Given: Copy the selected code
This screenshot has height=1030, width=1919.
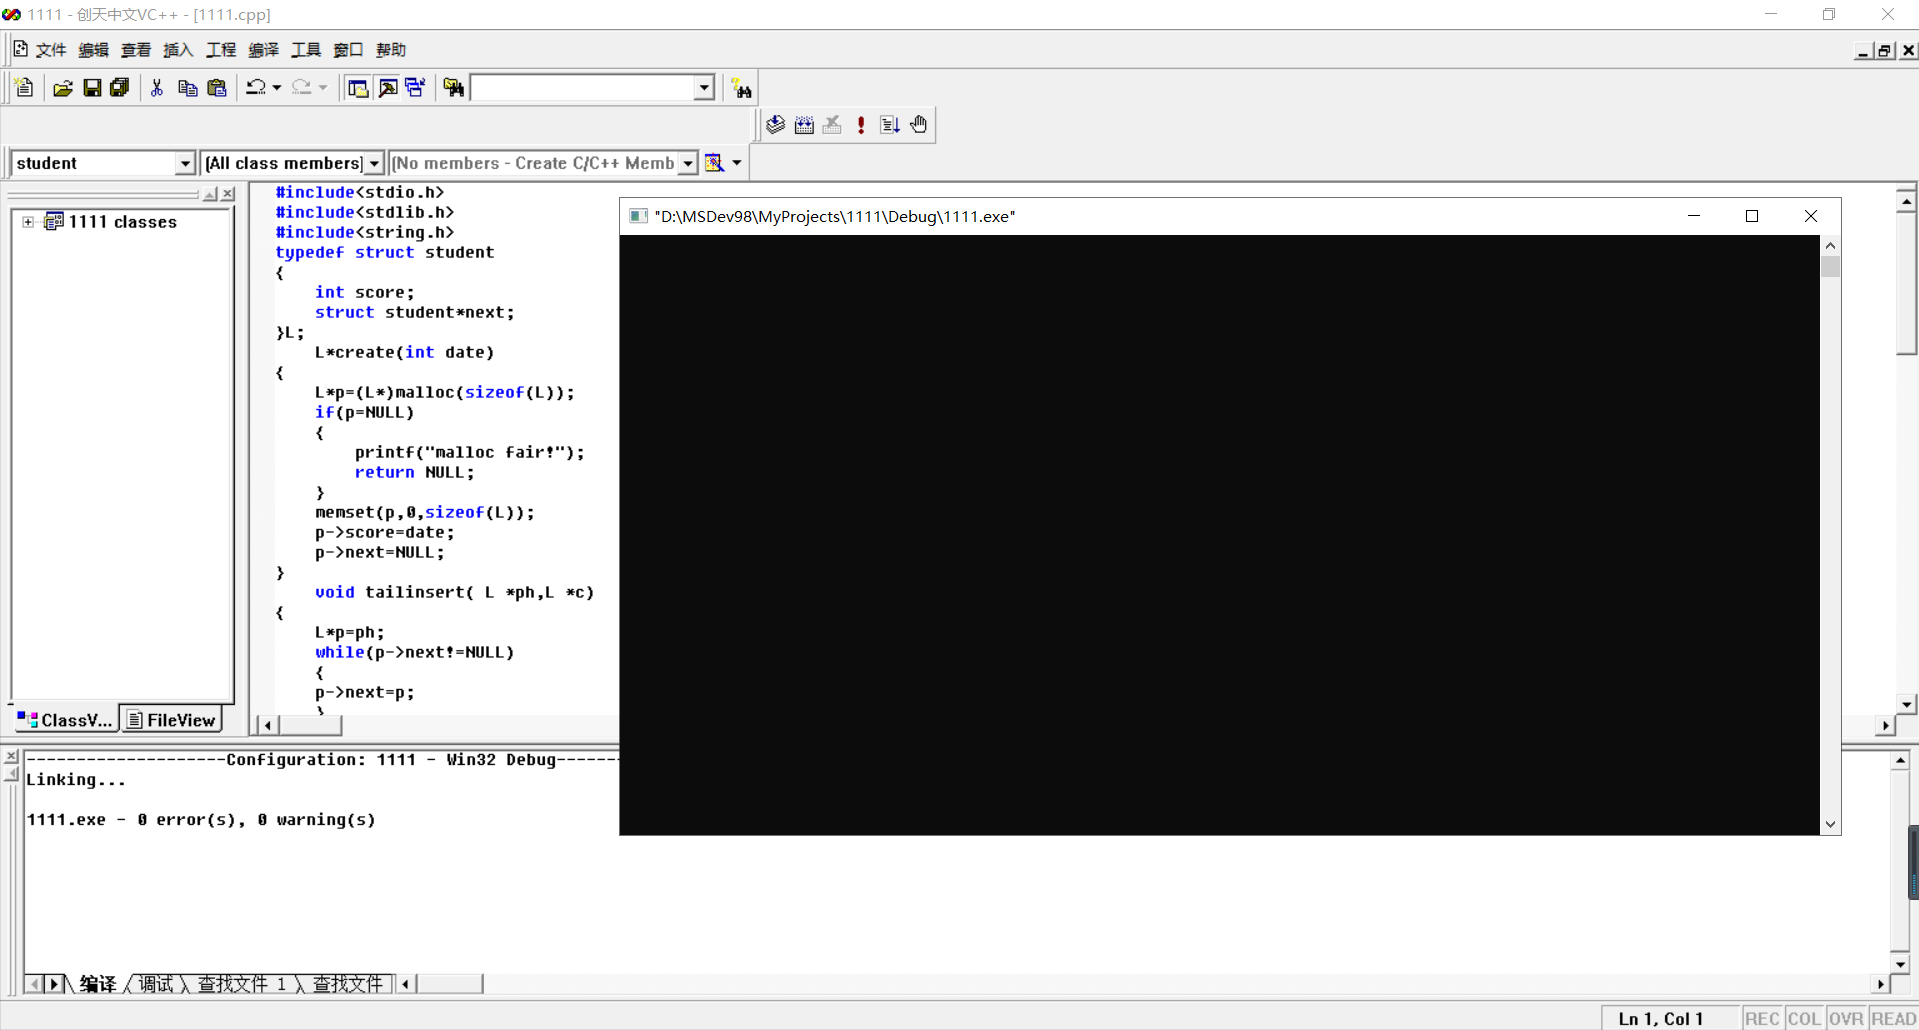Looking at the screenshot, I should click(187, 88).
